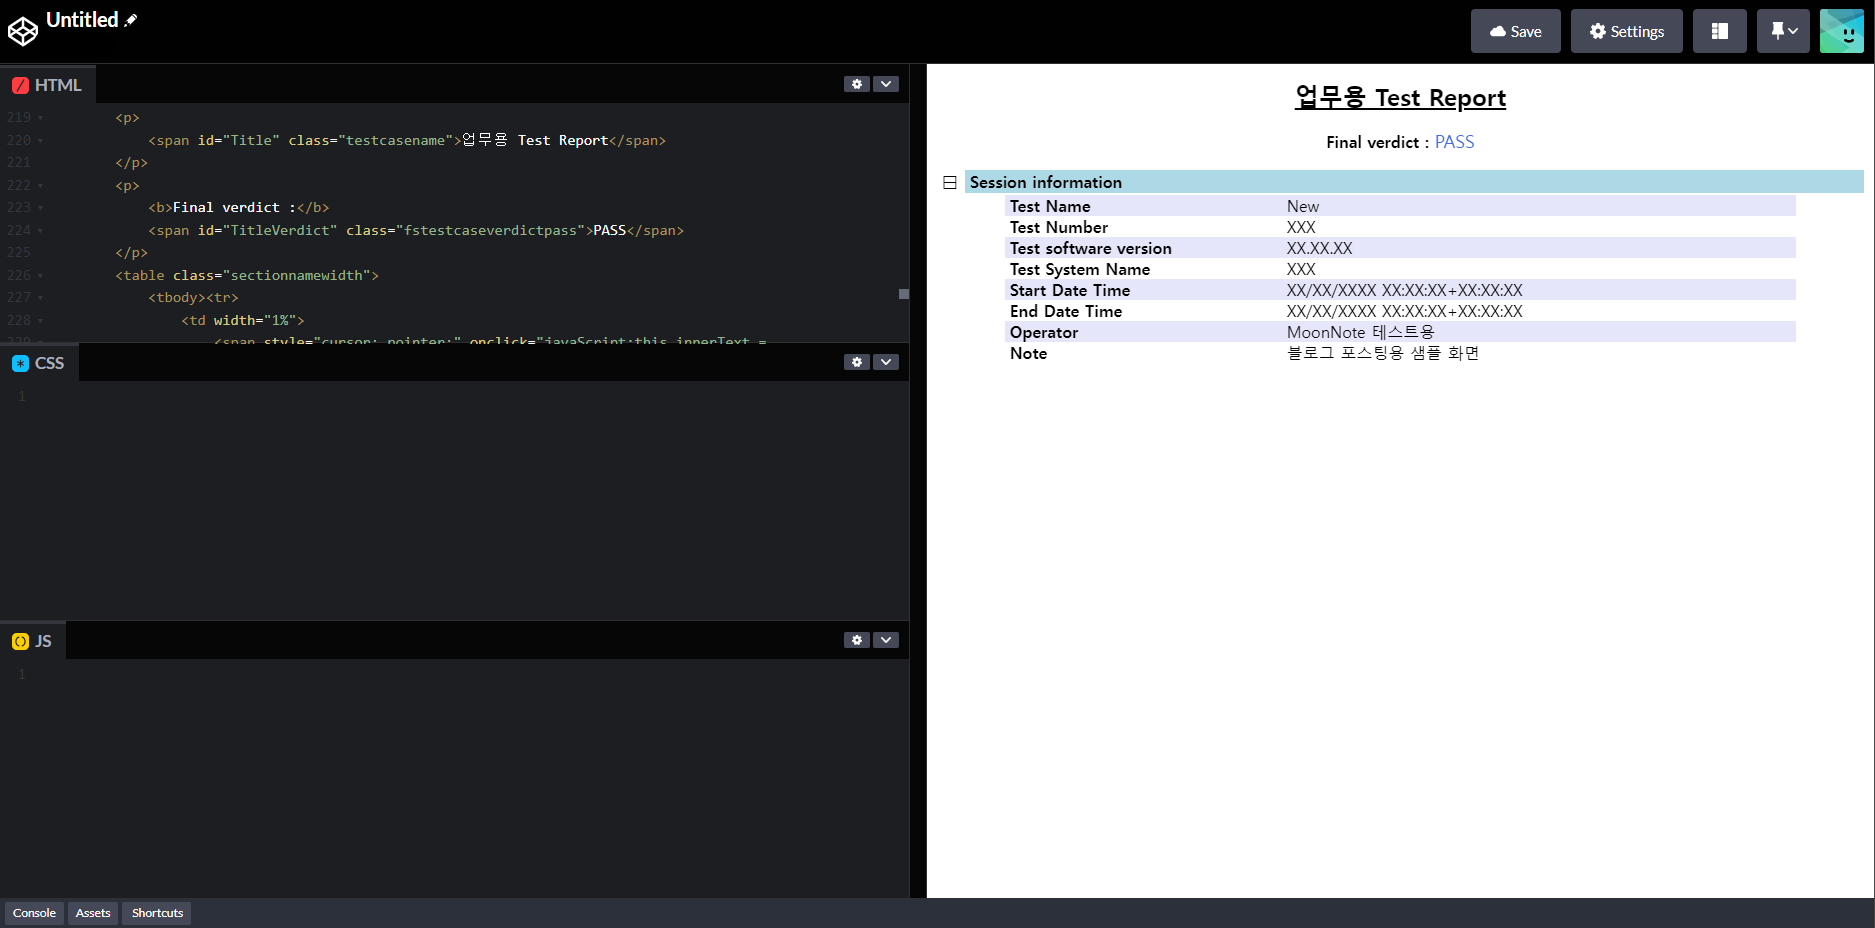
Task: Click the Session information header
Action: pyautogui.click(x=1414, y=182)
